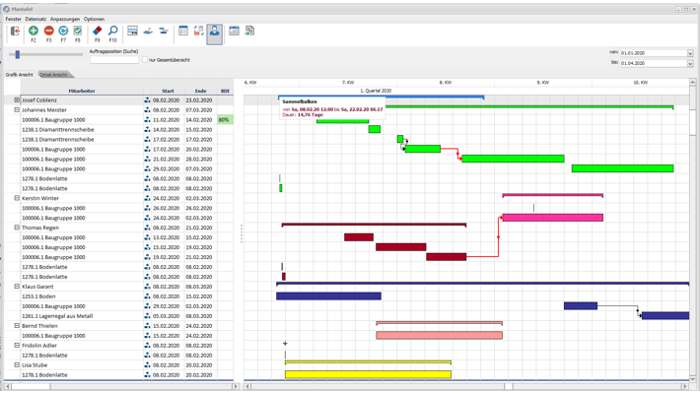Open the von start date dropdown

[x=690, y=53]
